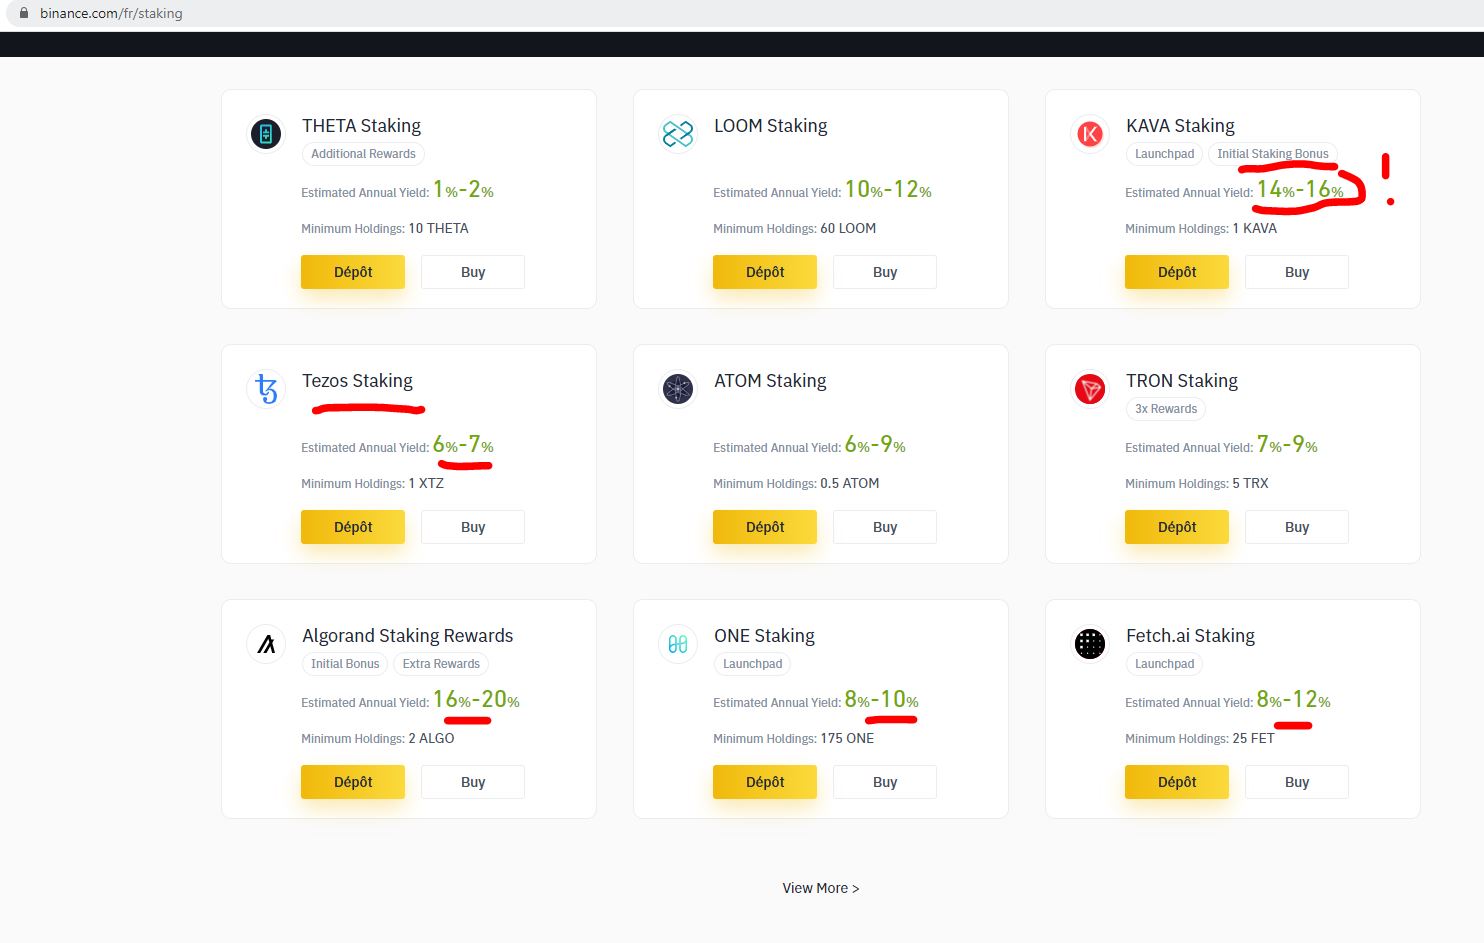Click Minimum Holdings 25 FET text
Screen dimensions: 1484x943
pyautogui.click(x=1200, y=739)
